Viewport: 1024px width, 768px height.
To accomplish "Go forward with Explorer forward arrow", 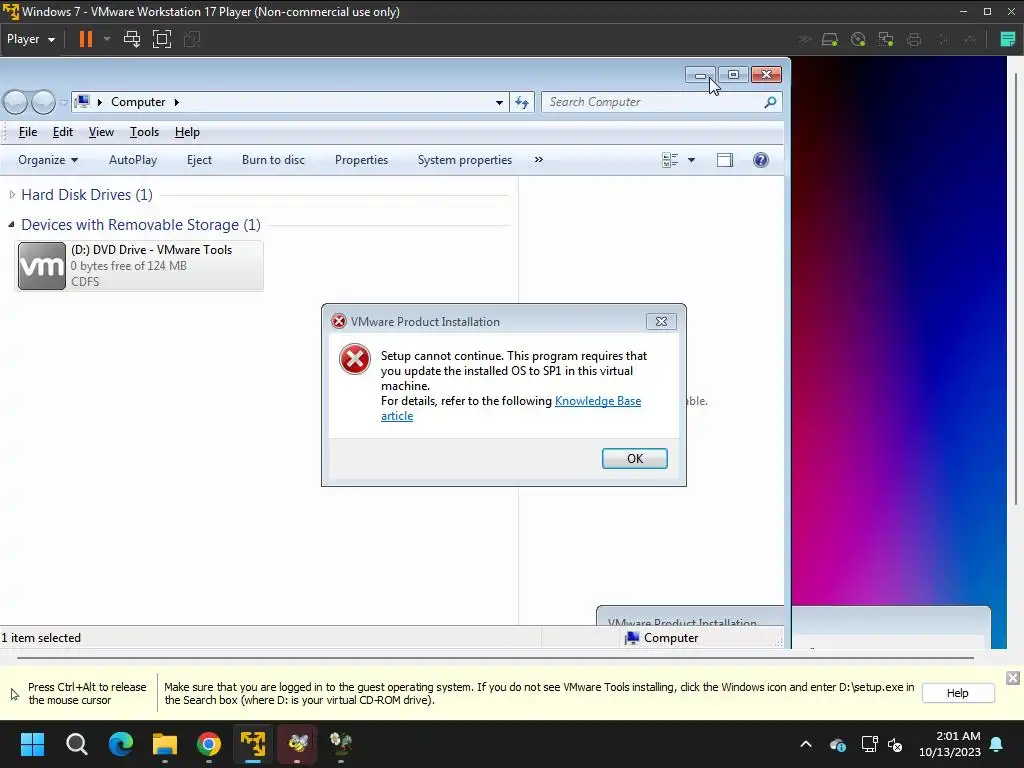I will point(43,102).
